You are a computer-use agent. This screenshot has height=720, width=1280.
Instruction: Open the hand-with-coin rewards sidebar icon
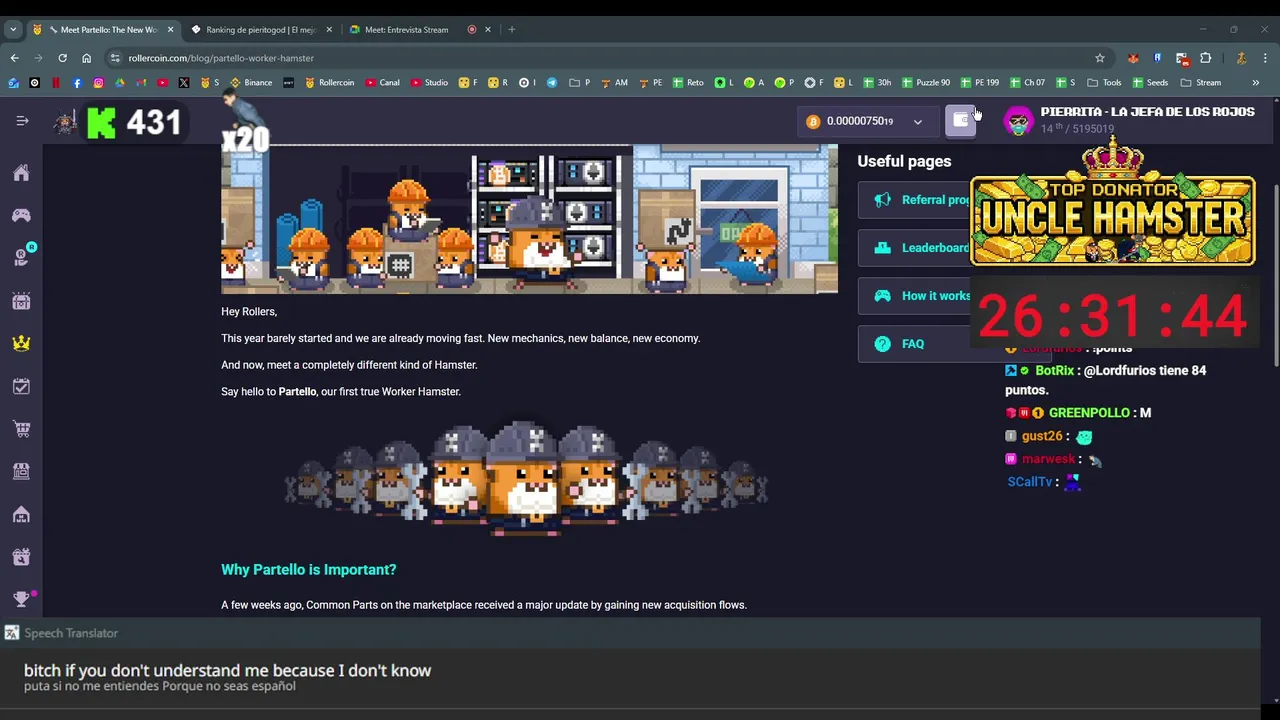(21, 257)
